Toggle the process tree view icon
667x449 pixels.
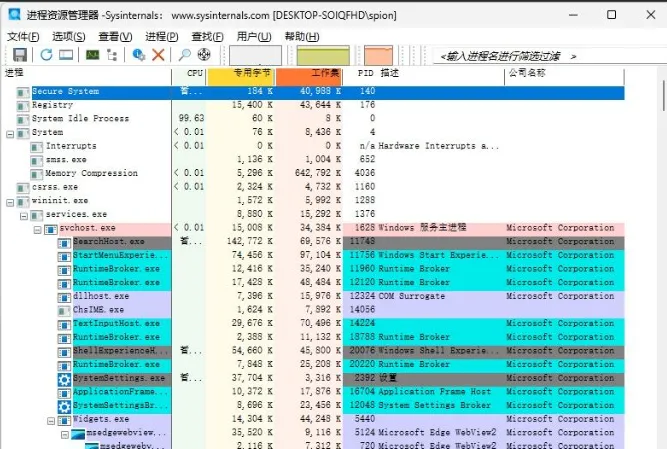point(112,54)
